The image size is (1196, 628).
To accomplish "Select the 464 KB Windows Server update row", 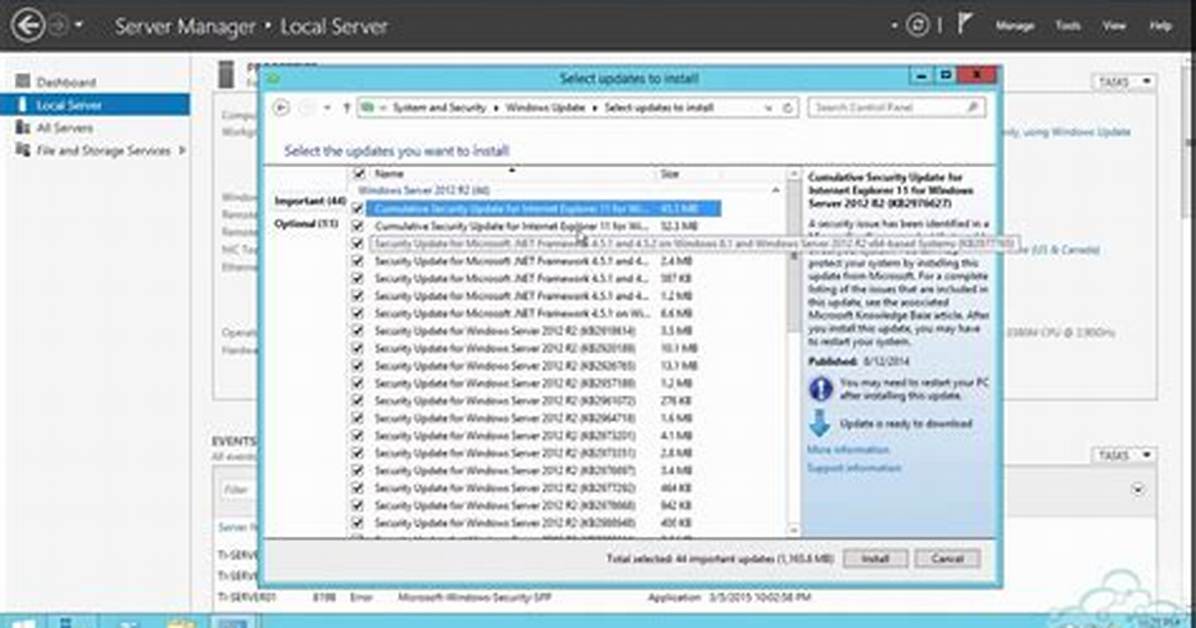I will [x=534, y=488].
